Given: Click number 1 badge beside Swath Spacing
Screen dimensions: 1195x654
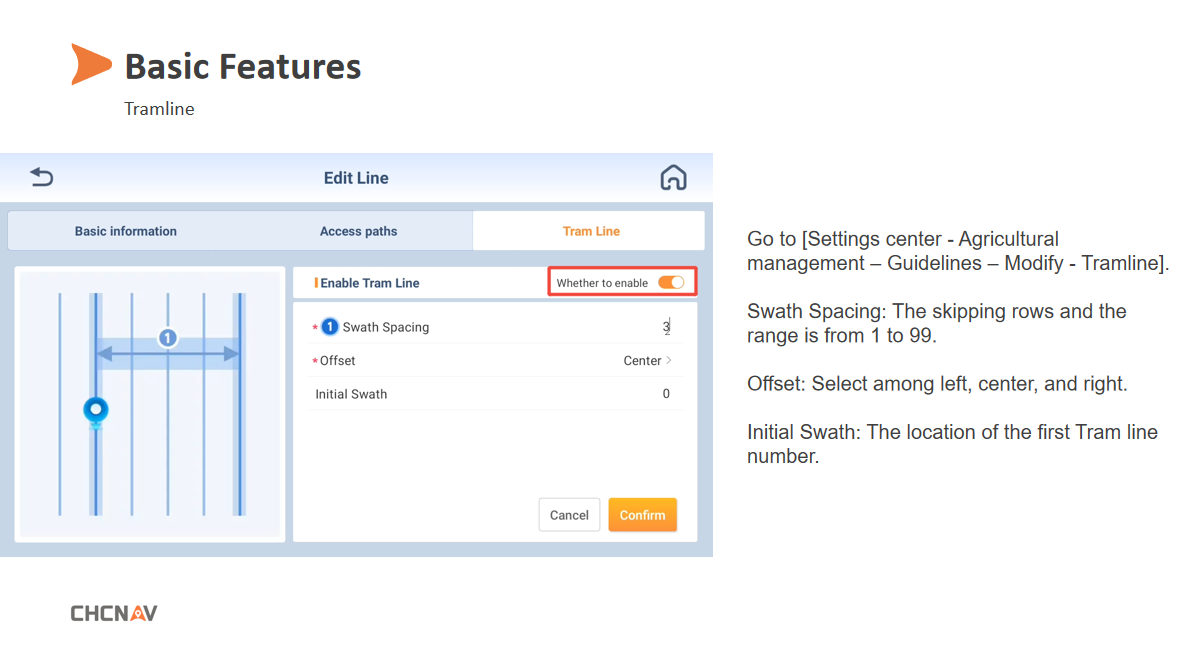Looking at the screenshot, I should [330, 327].
